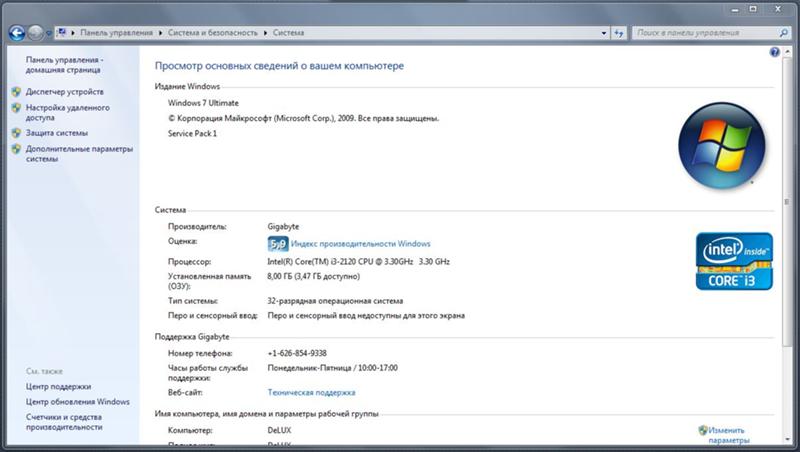
Task: Select 32-разрядная операционная система text
Action: (x=335, y=301)
